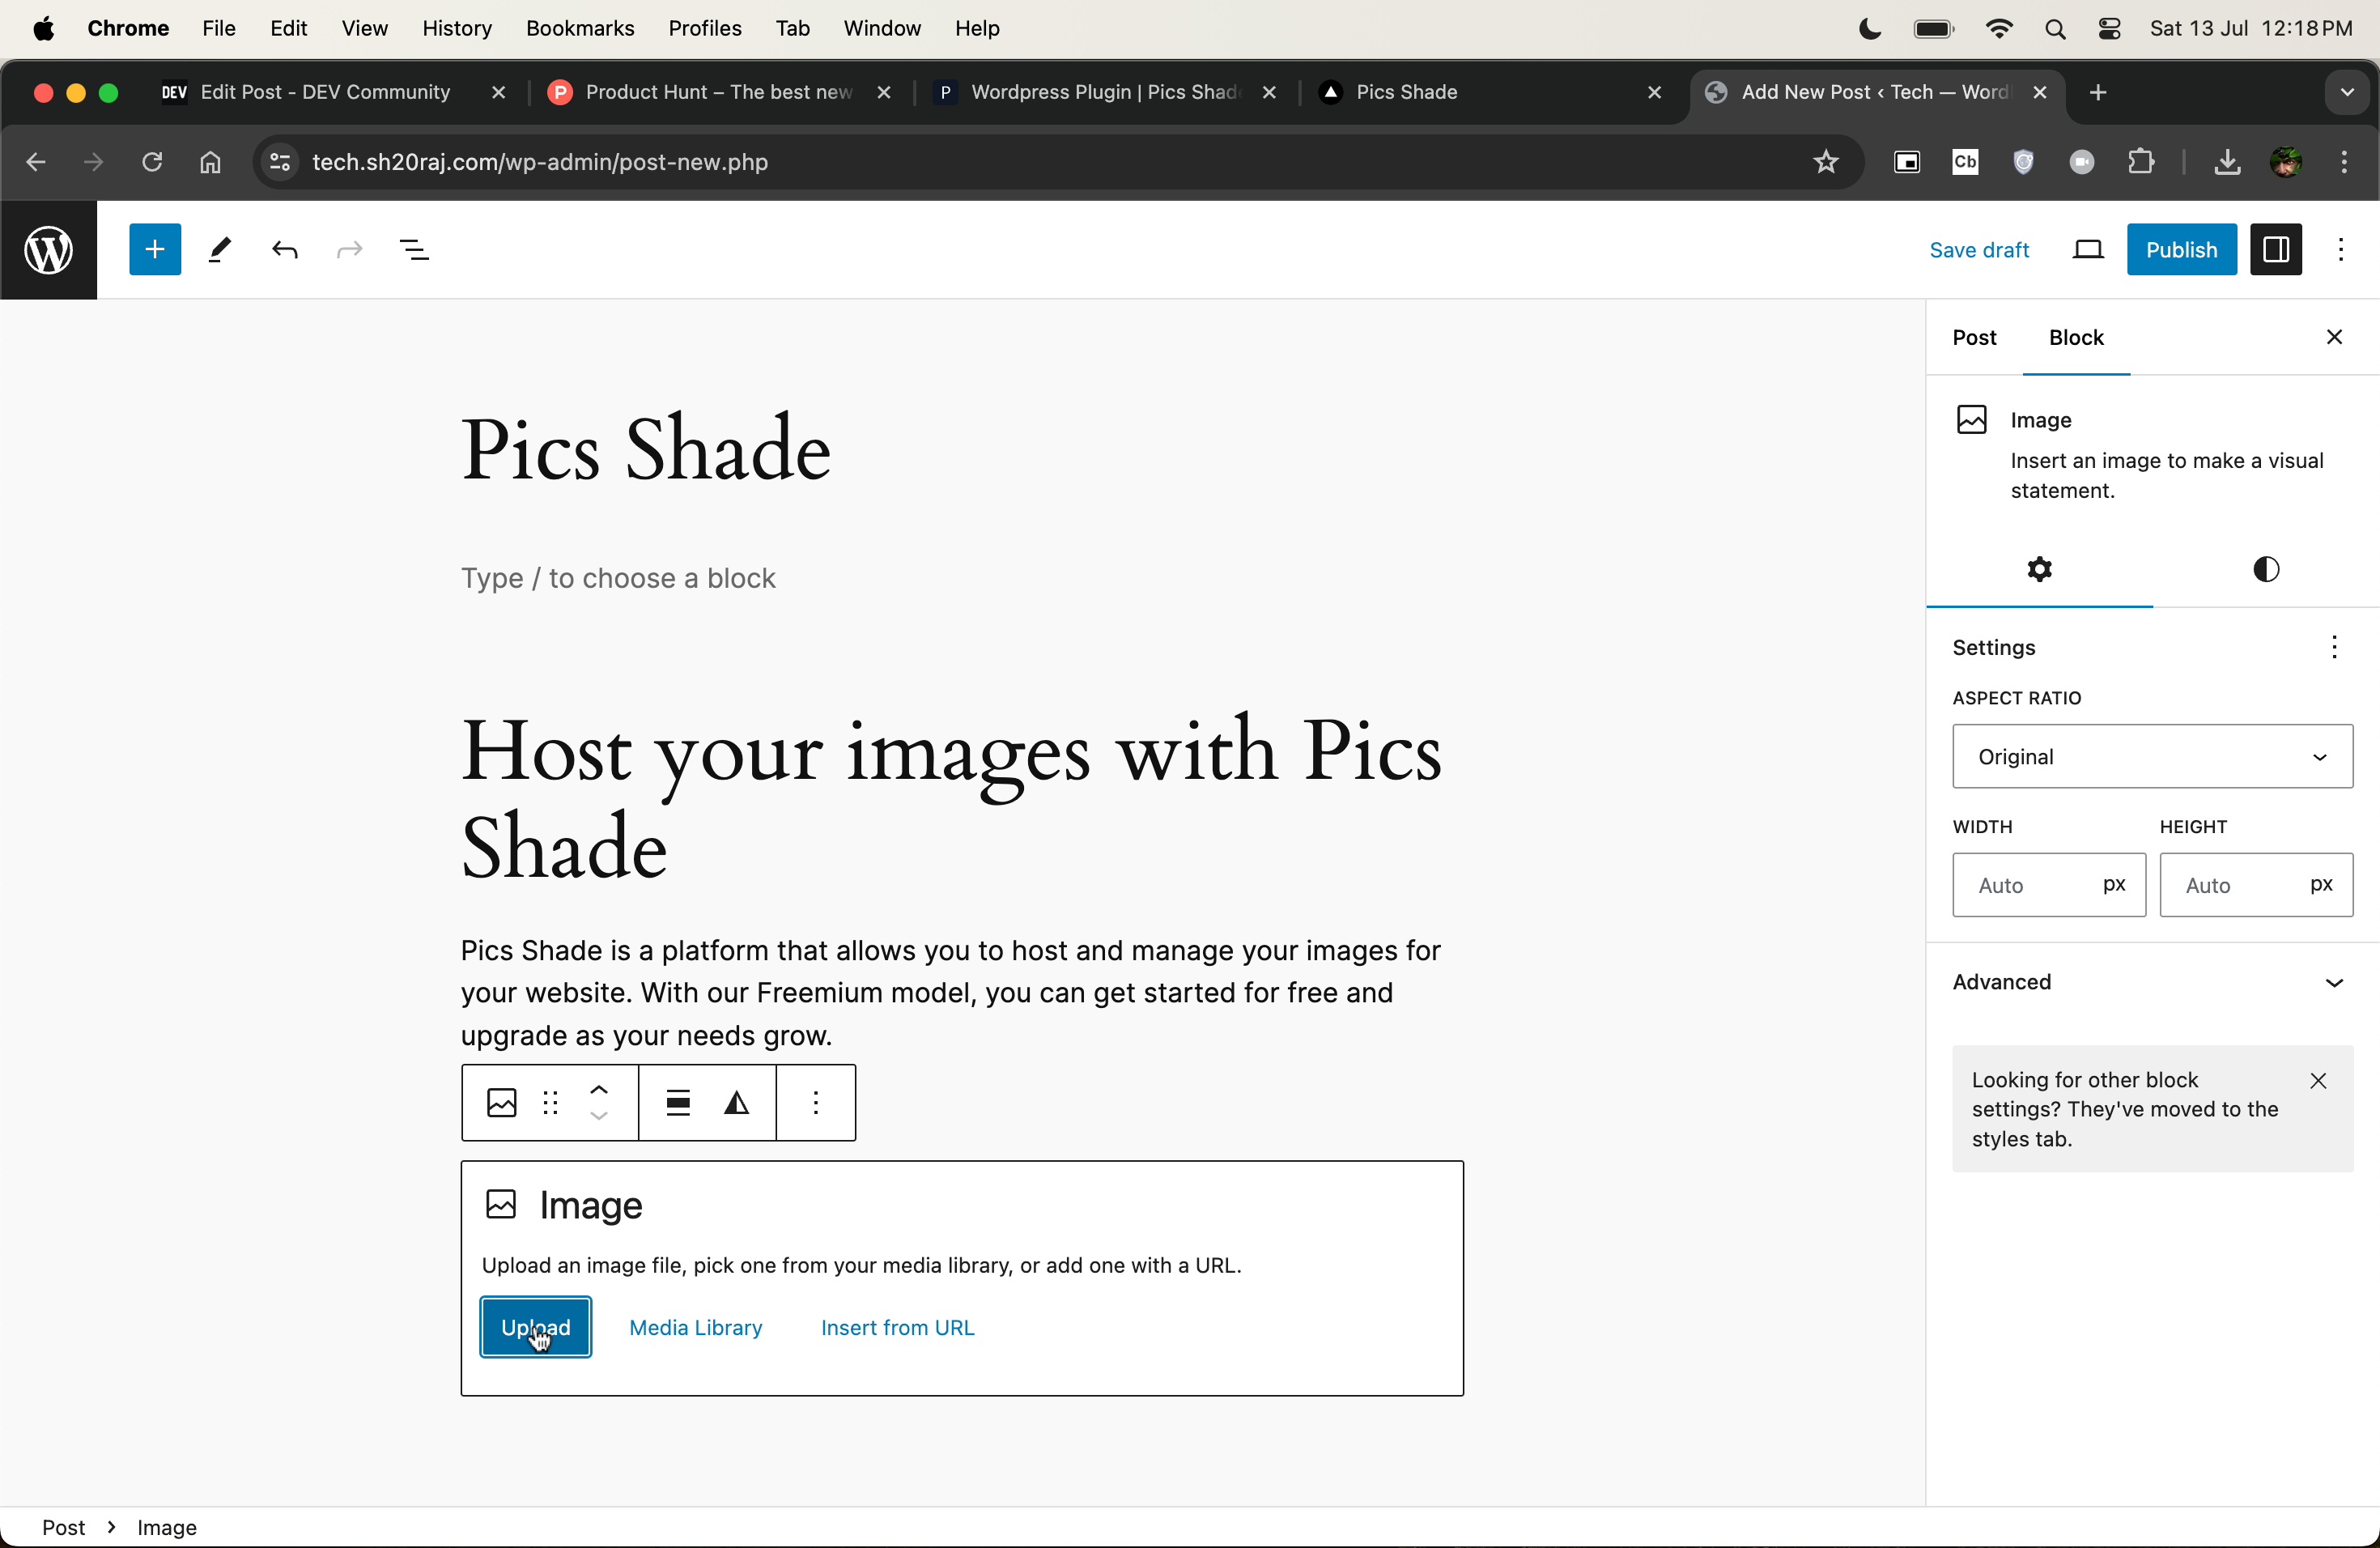Click Post in the bottom breadcrumb
Screen dimensions: 2380x1548
(x=63, y=1528)
